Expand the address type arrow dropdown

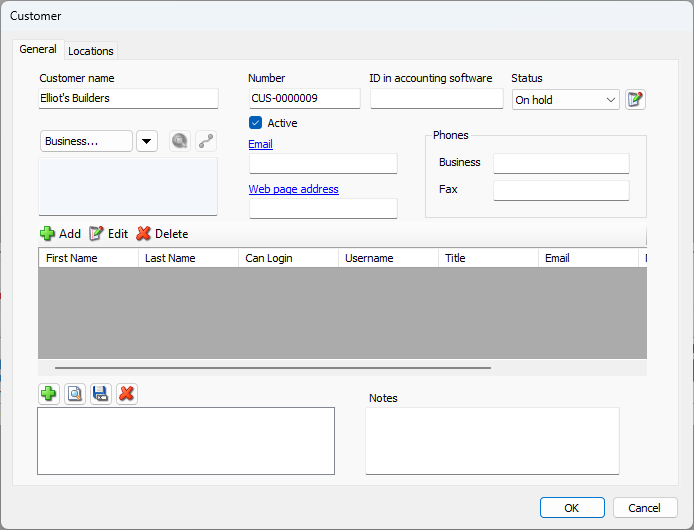[147, 141]
